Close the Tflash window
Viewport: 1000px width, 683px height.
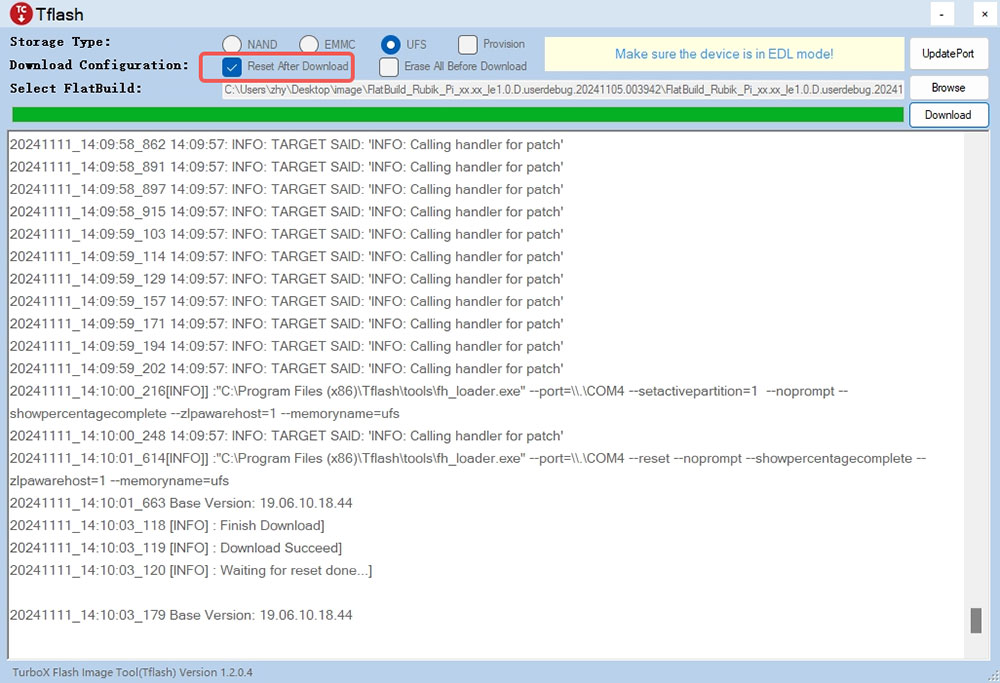point(985,14)
